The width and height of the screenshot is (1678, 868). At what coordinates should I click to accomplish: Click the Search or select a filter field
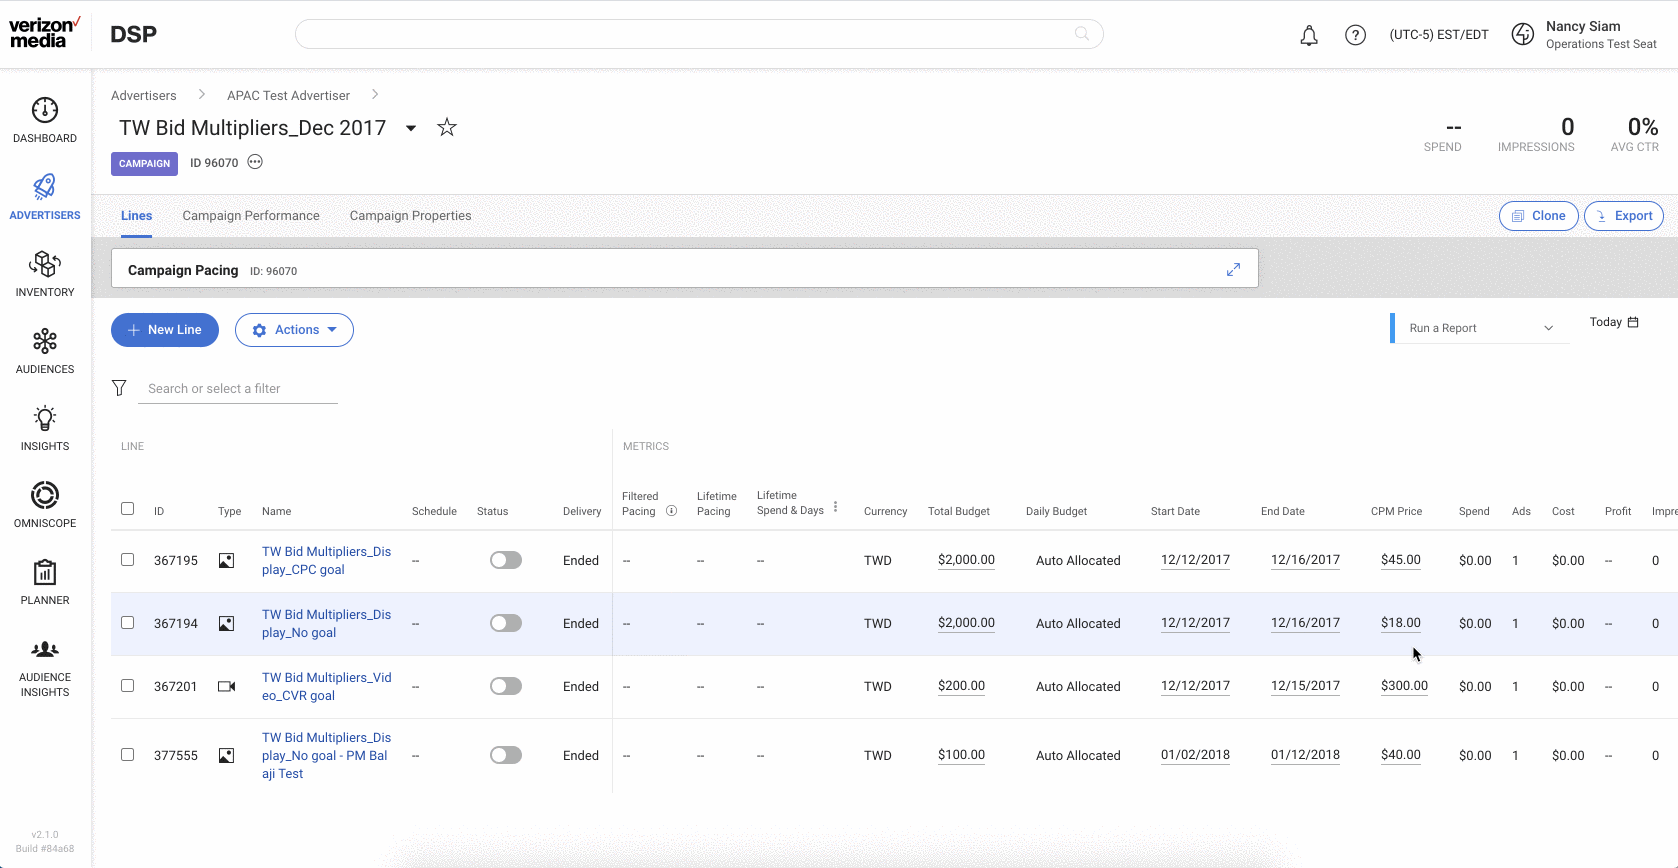tap(238, 389)
